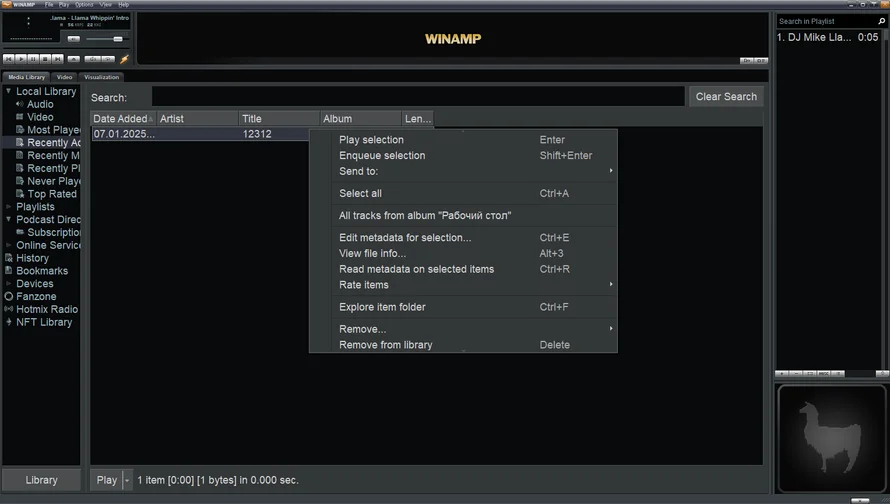
Task: Click the Recently Modified view icon
Action: (x=20, y=155)
